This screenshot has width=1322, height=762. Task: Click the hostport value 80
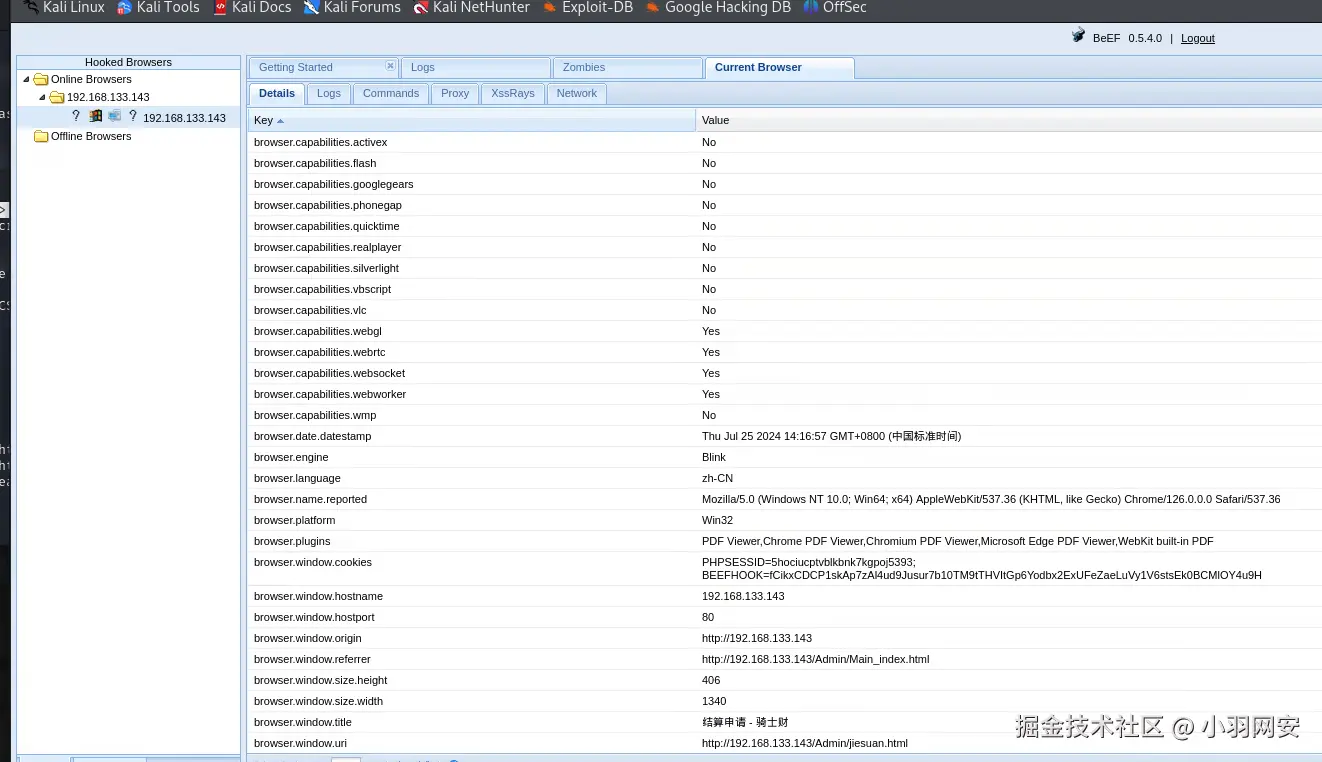pyautogui.click(x=708, y=617)
